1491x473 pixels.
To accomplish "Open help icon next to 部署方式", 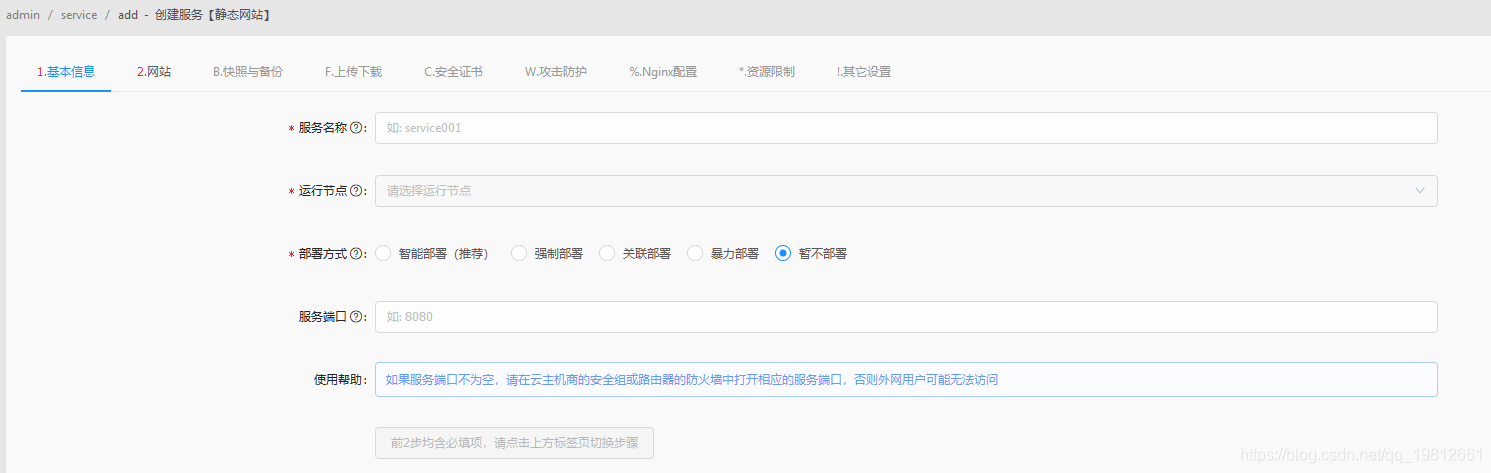I will 356,254.
